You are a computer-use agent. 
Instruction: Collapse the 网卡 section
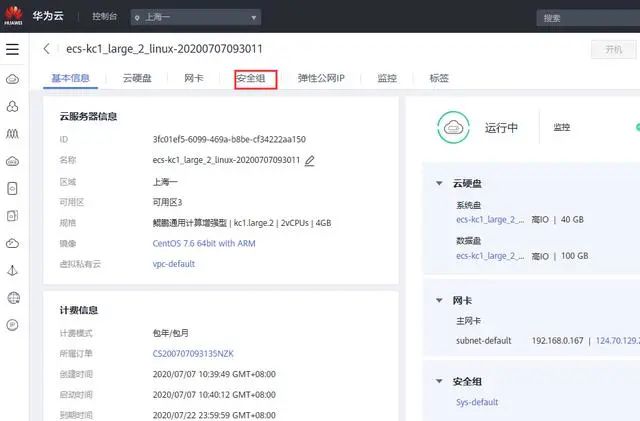[x=439, y=300]
